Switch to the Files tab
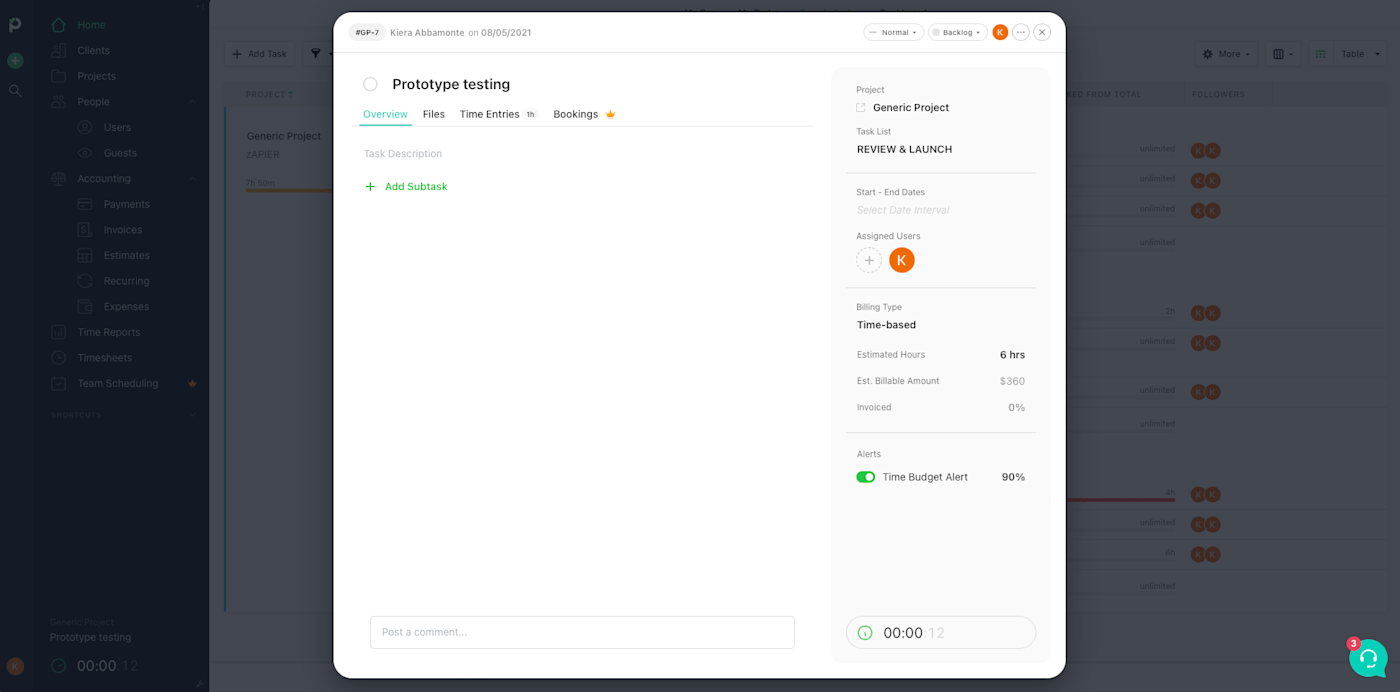 pyautogui.click(x=433, y=114)
